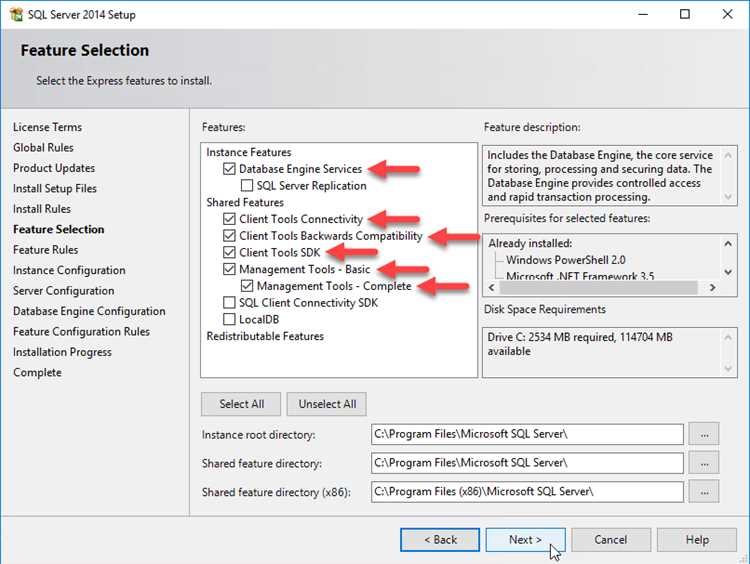Select LocalDB label in features list

[259, 320]
